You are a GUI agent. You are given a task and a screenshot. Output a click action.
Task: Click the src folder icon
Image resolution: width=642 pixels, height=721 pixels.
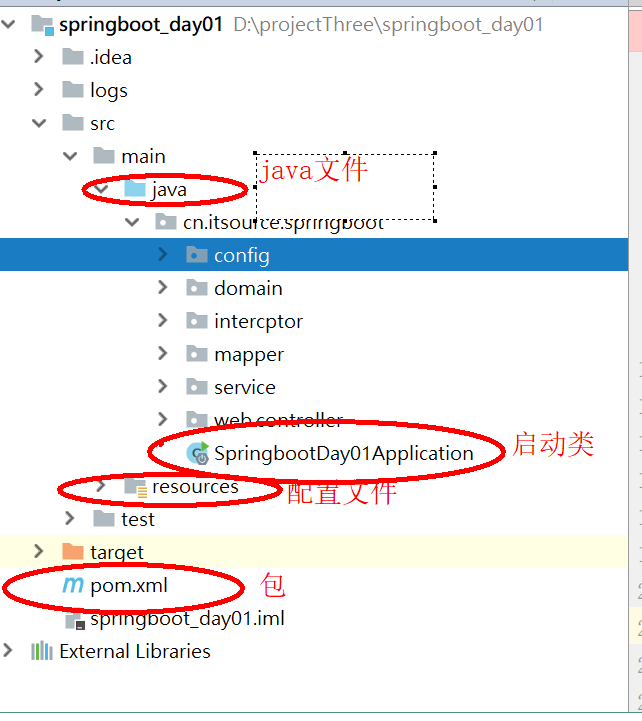point(73,123)
